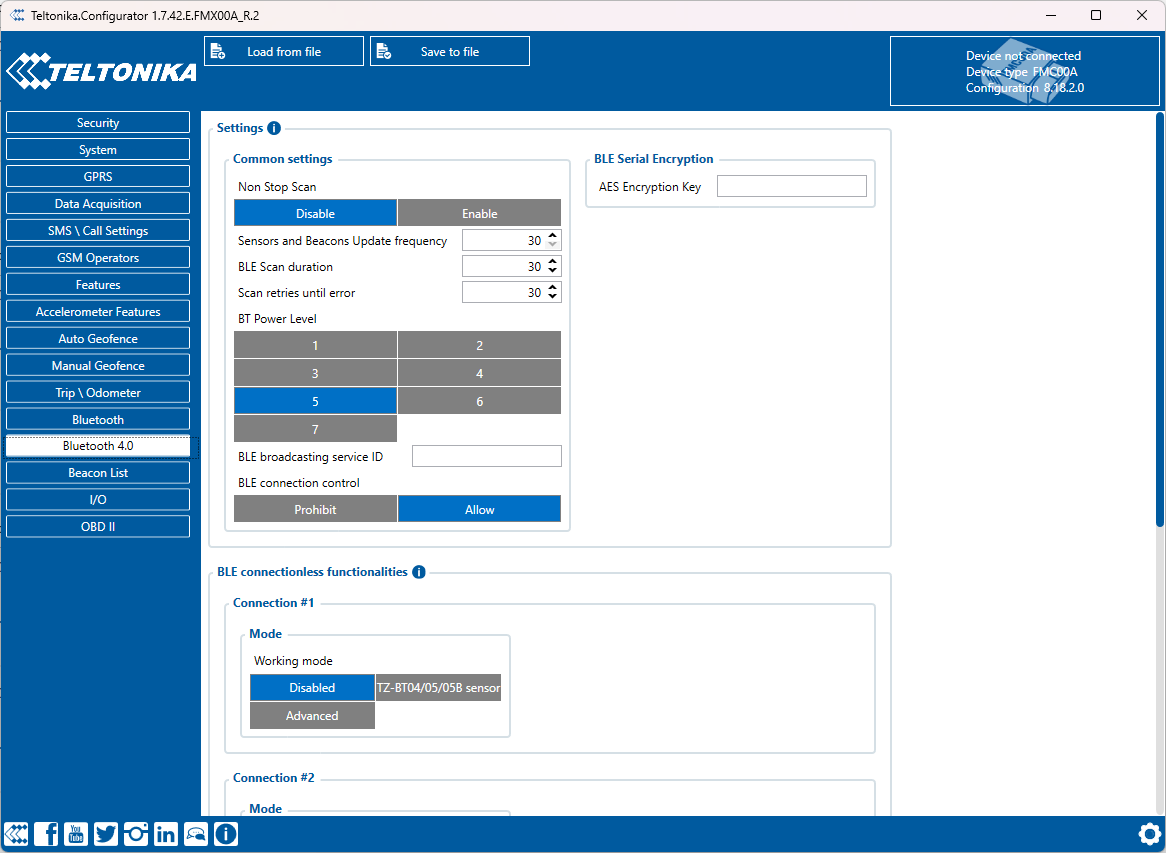This screenshot has width=1166, height=853.
Task: Set Non Stop Scan to Enable
Action: [x=480, y=213]
